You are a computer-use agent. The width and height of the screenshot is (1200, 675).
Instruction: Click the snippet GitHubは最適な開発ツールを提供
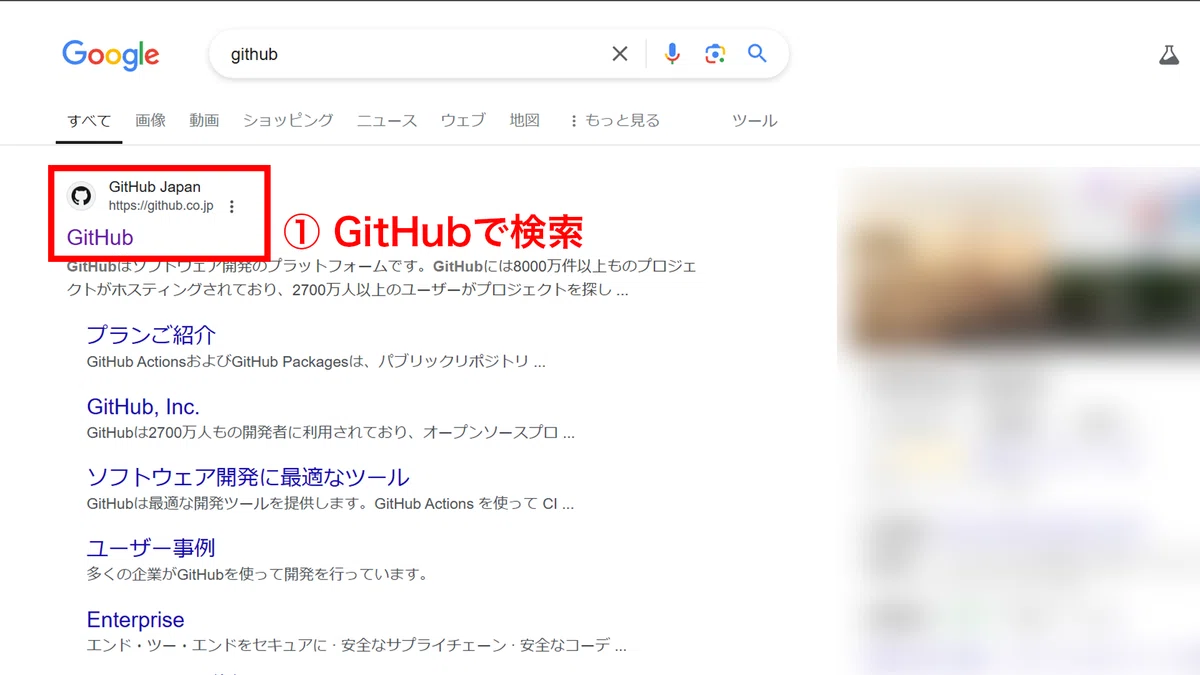click(x=331, y=503)
